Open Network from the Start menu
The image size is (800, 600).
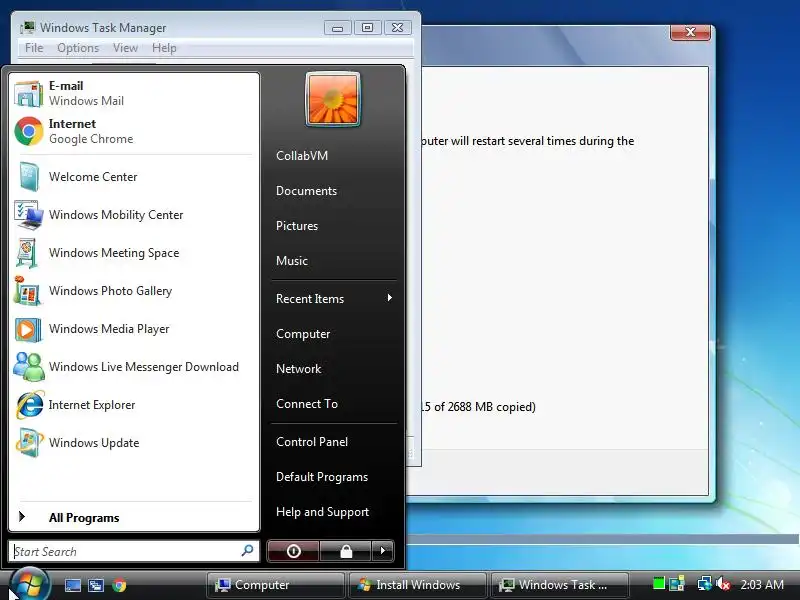298,369
